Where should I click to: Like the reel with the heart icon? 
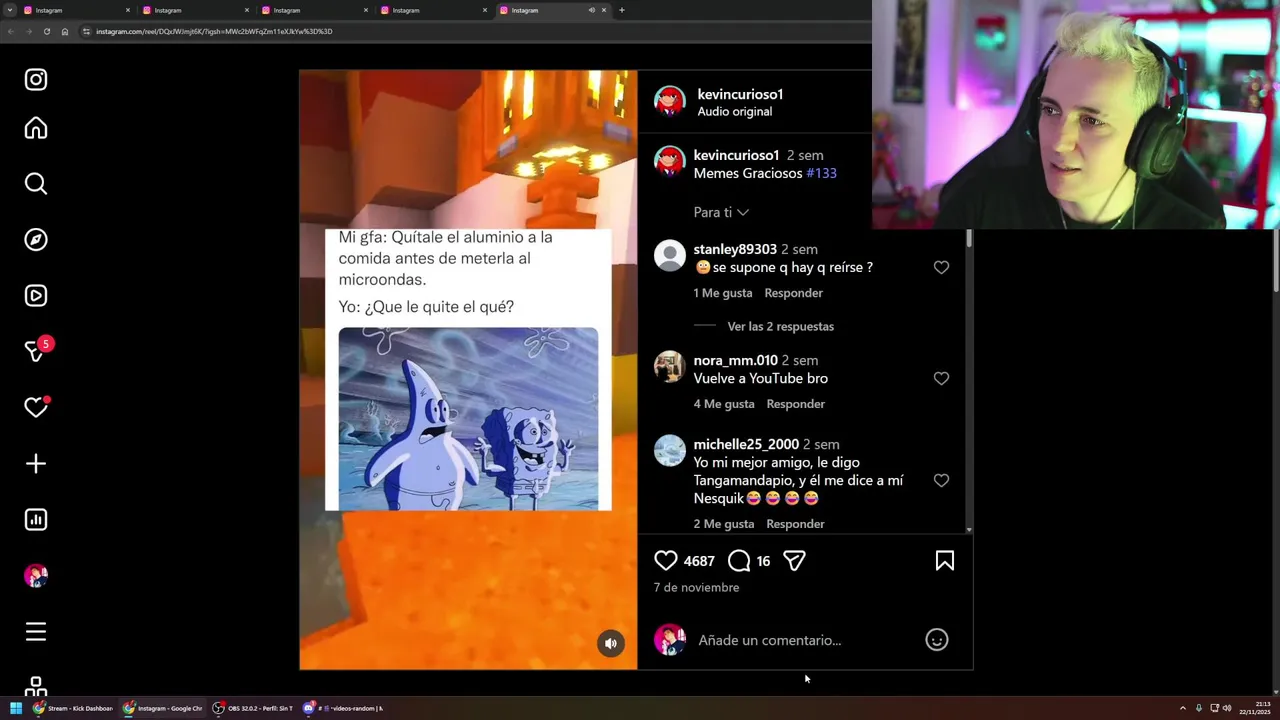[x=666, y=561]
